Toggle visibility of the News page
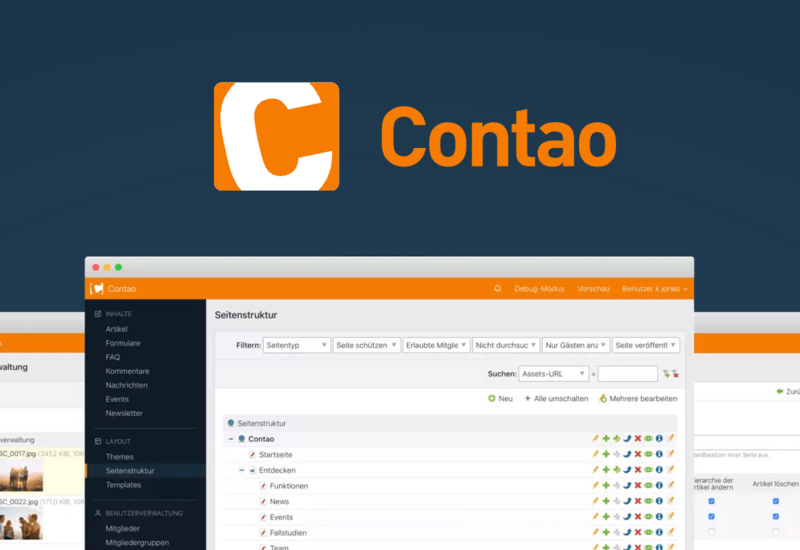This screenshot has height=550, width=800. point(648,501)
